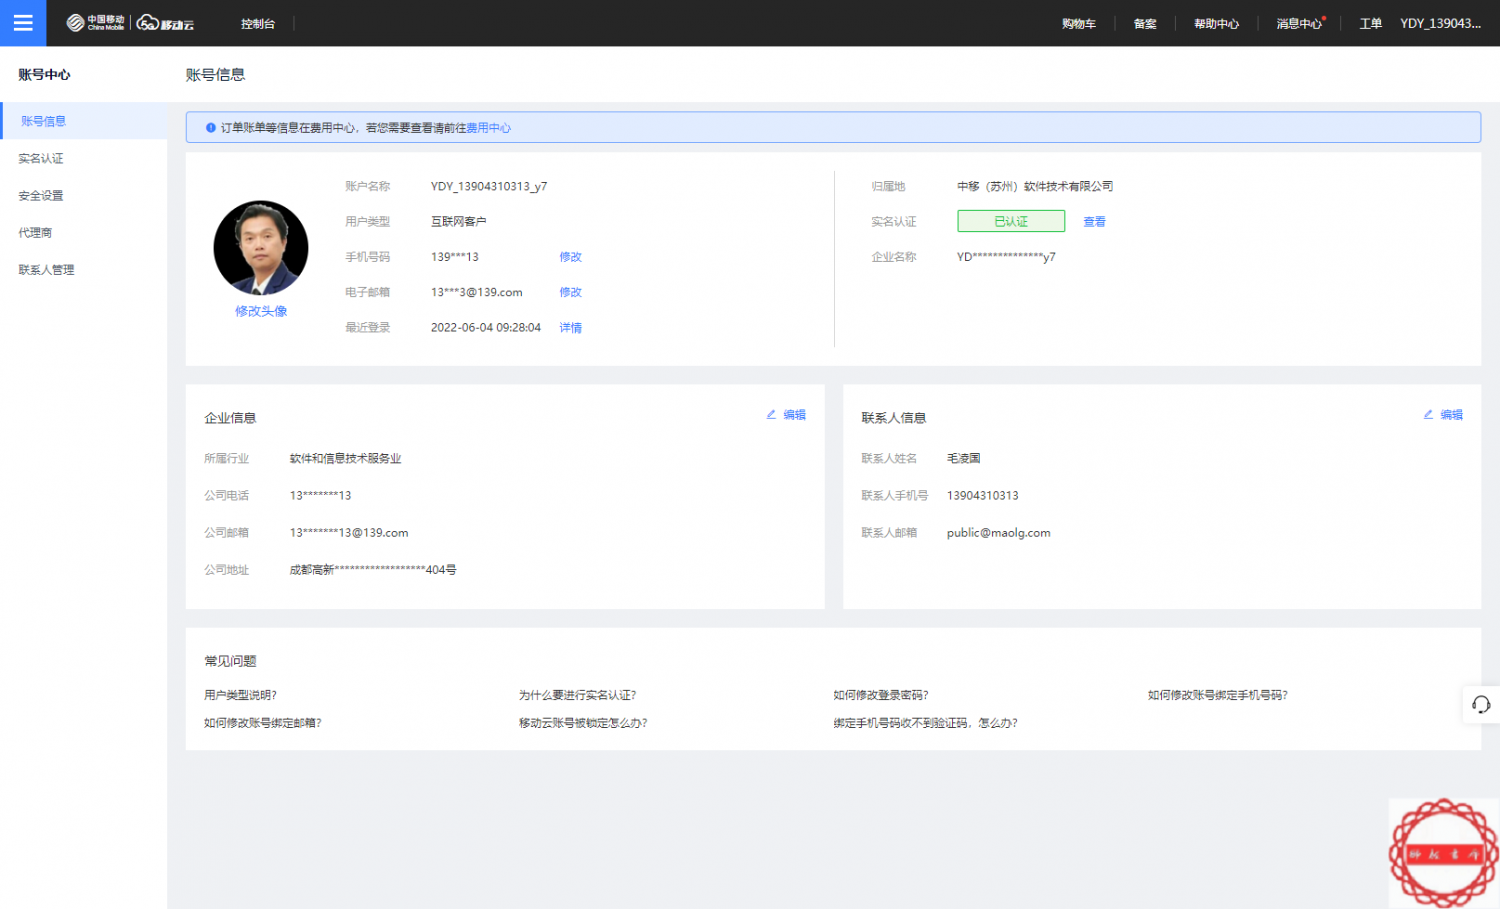Click 修改 next to 电子邮箱
Viewport: 1500px width, 909px height.
pyautogui.click(x=570, y=292)
